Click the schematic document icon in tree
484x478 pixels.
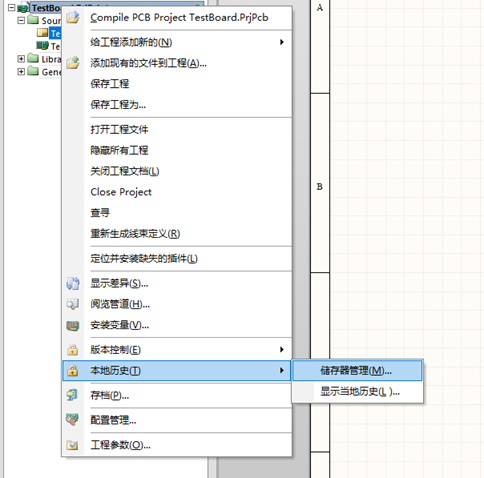[43, 33]
